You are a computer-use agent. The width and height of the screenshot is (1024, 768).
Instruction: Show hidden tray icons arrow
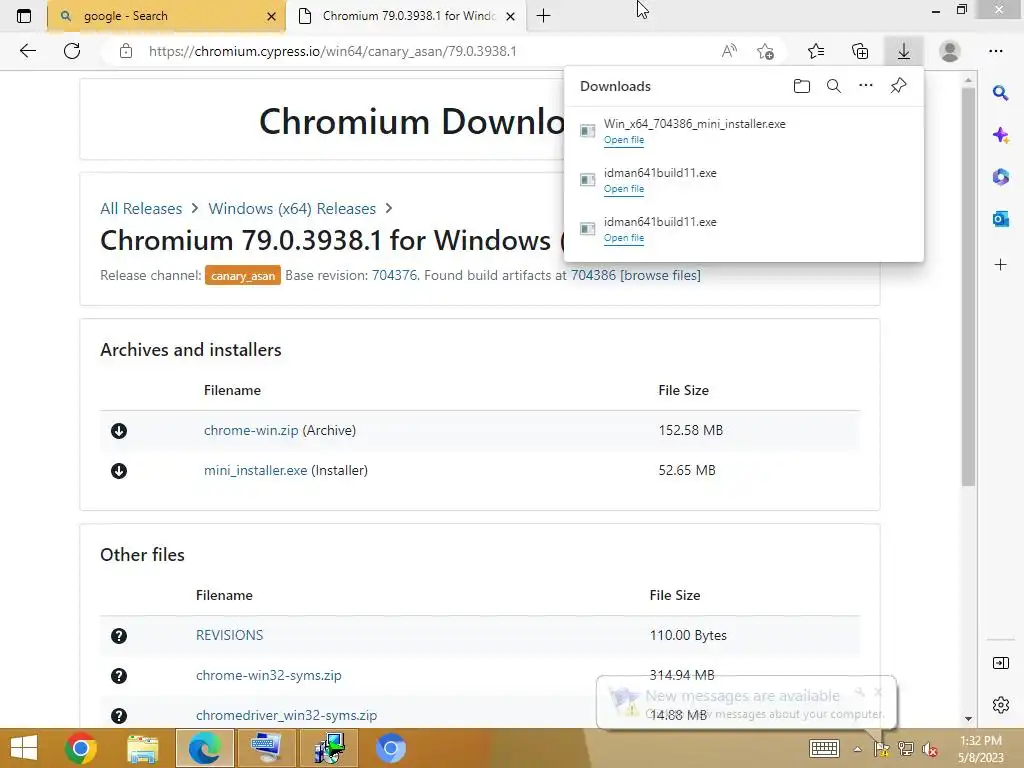857,749
